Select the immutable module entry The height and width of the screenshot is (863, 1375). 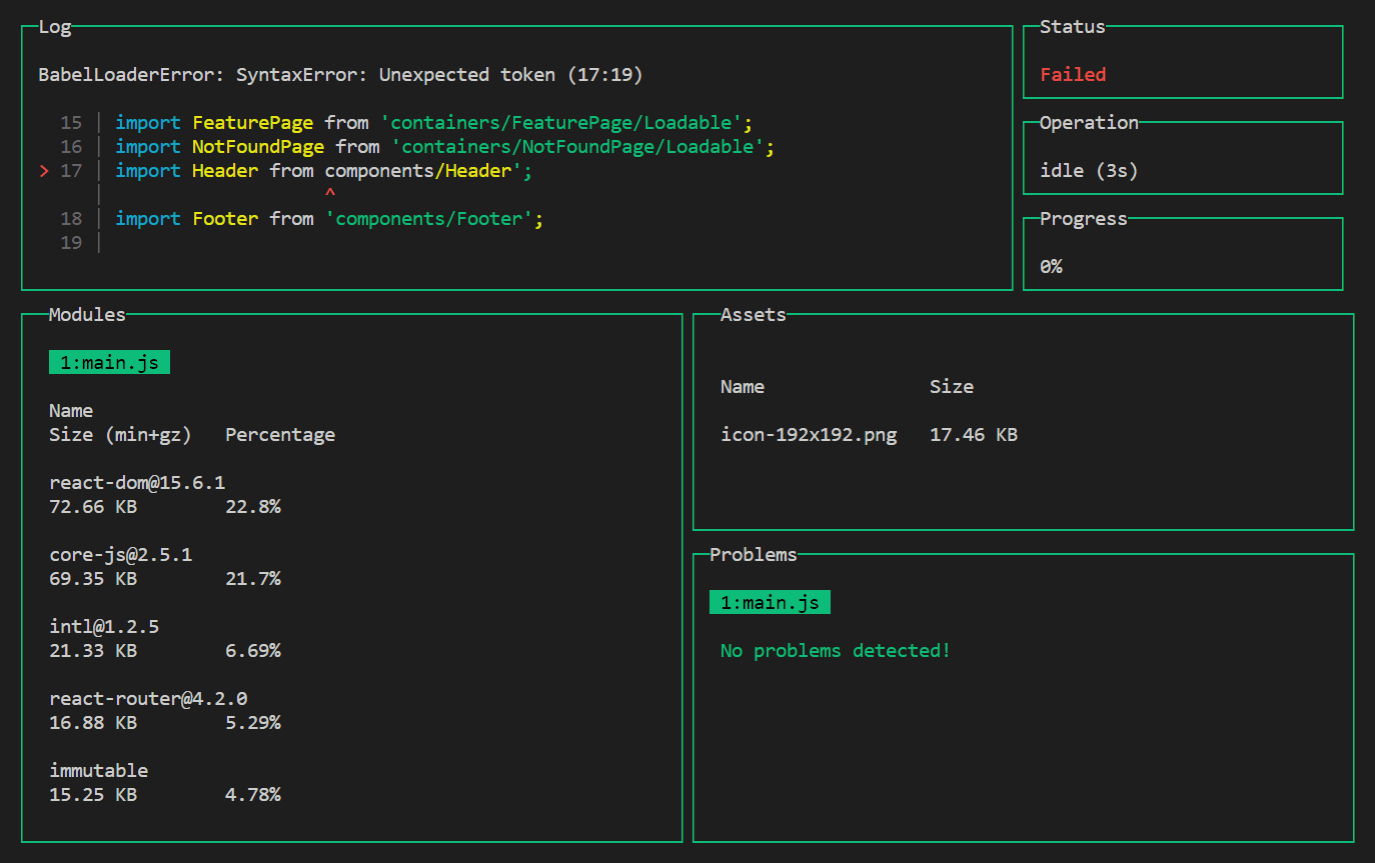[98, 770]
